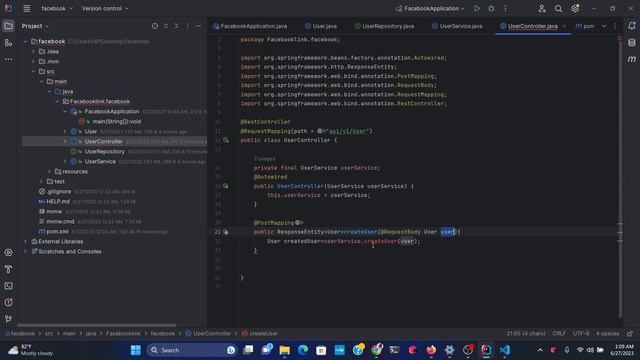Open Maven tool window icon

(x=631, y=59)
